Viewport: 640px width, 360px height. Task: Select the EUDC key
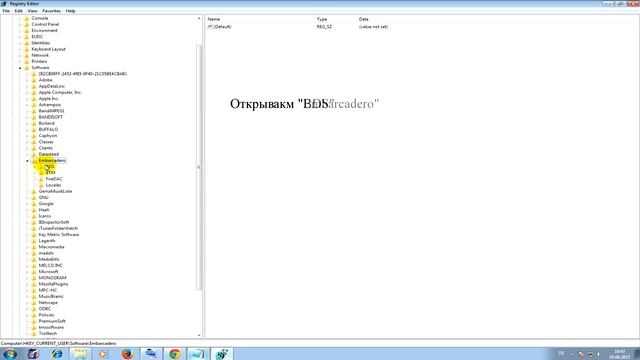click(37, 37)
